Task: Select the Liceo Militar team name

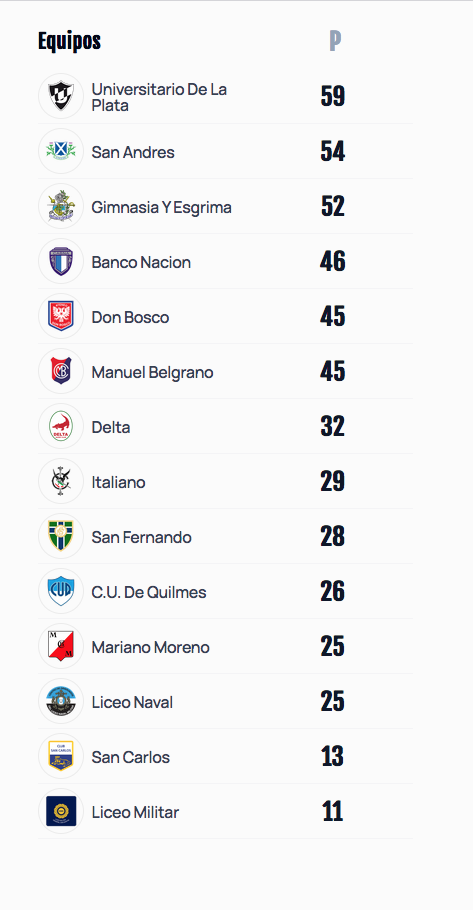Action: [x=135, y=812]
